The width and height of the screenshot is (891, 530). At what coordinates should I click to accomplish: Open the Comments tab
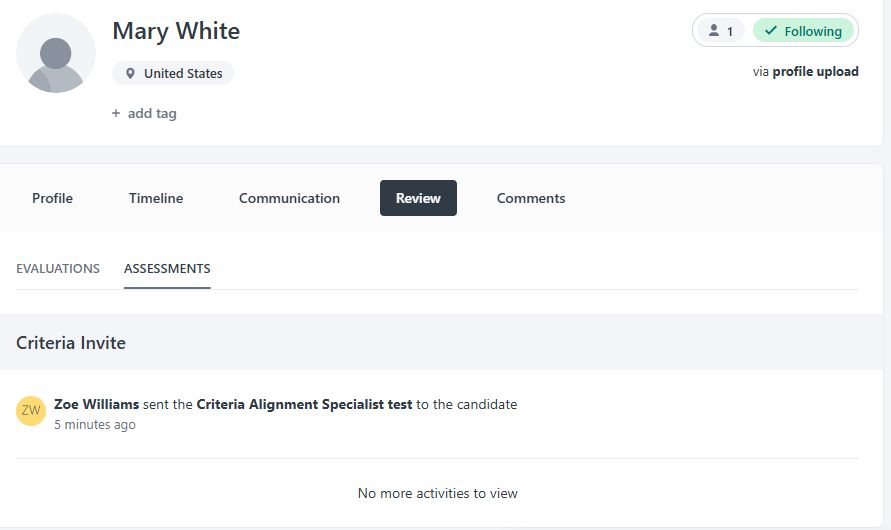pyautogui.click(x=531, y=198)
